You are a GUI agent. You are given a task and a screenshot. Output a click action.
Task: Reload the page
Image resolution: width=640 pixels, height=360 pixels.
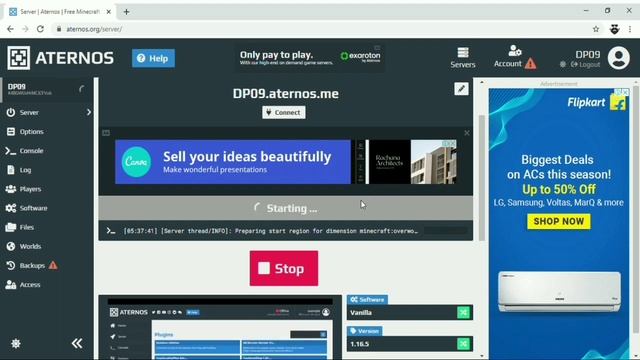[x=40, y=29]
